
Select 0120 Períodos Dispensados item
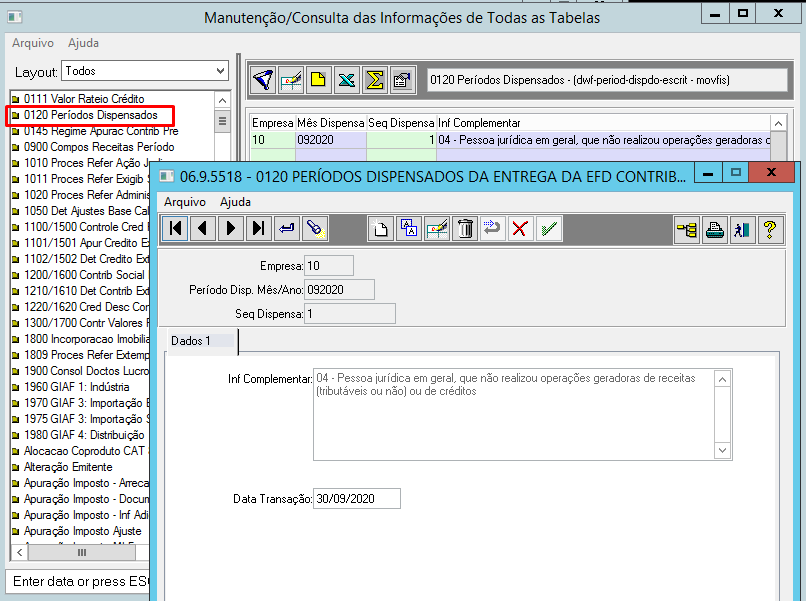(85, 115)
